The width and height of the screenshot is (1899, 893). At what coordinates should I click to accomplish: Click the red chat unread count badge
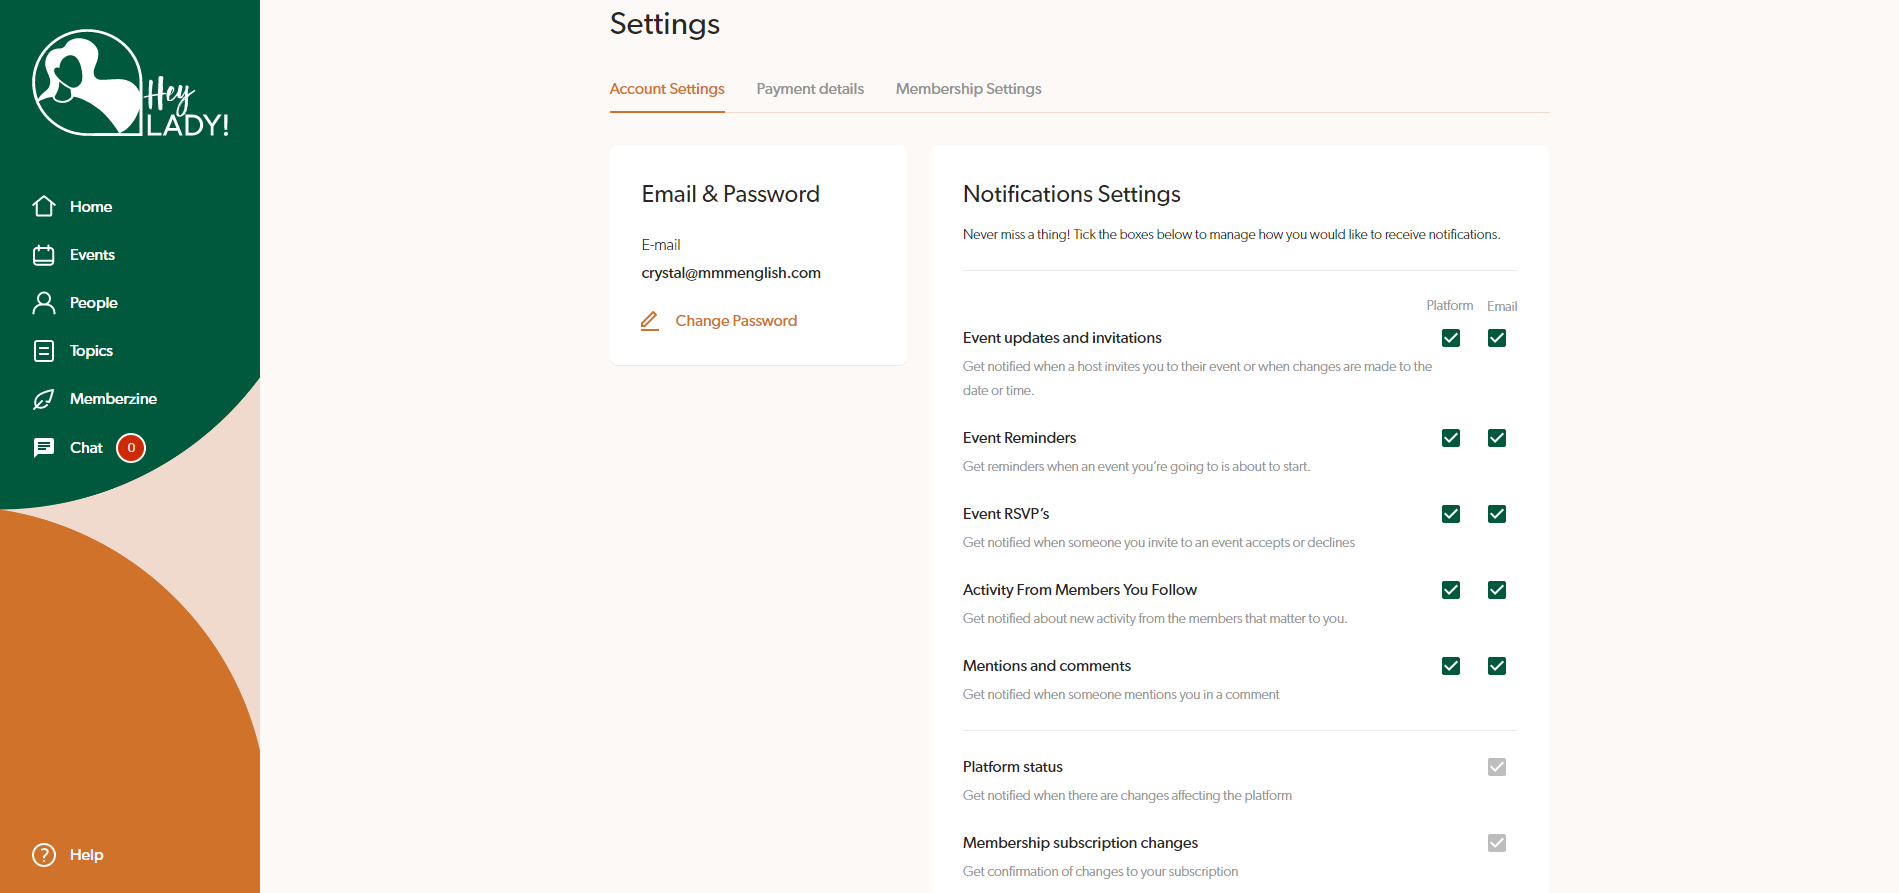click(x=131, y=448)
